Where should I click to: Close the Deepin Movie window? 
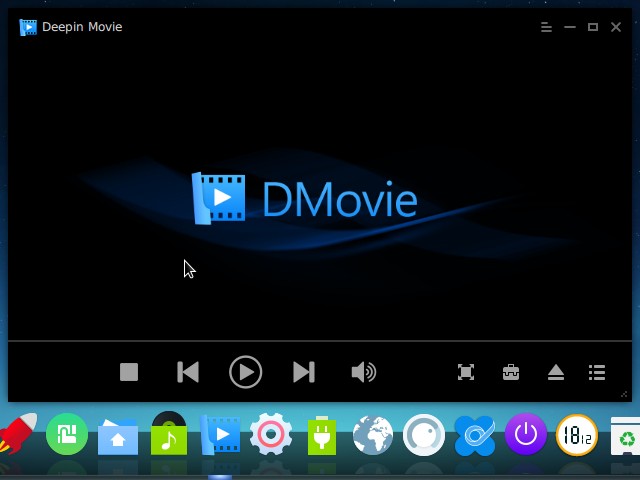(x=616, y=27)
